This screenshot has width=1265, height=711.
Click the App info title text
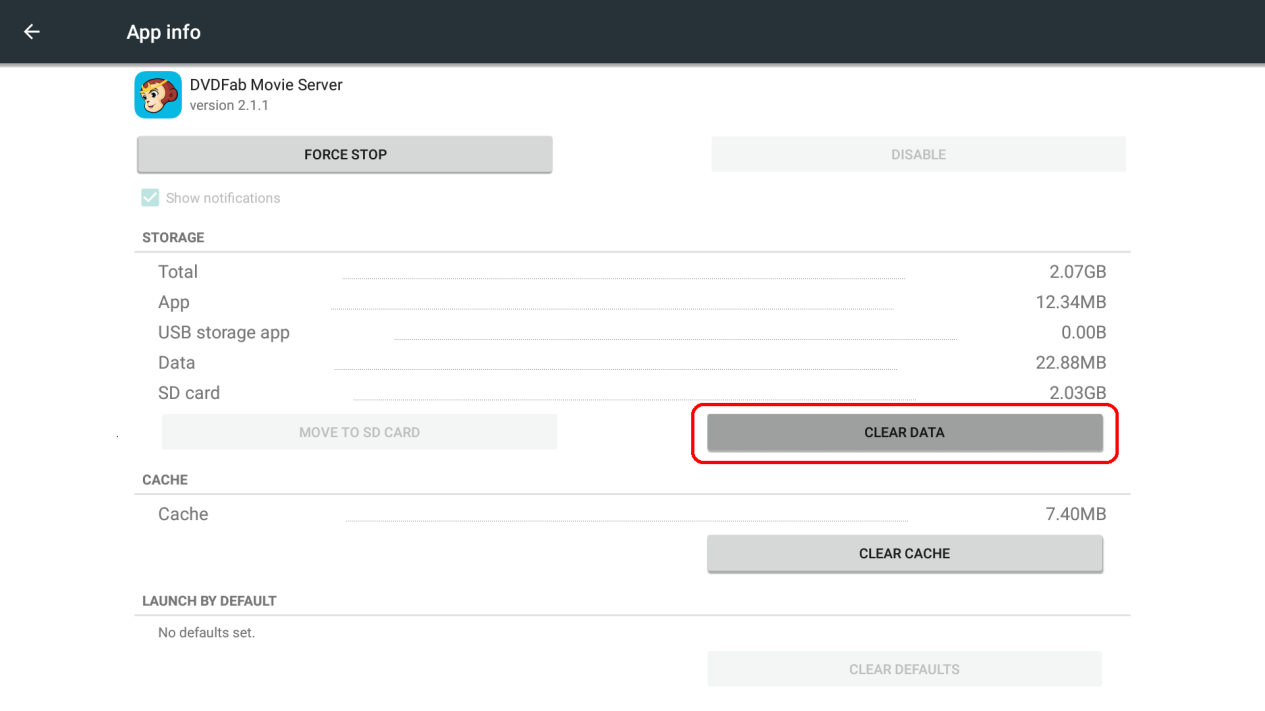coord(163,32)
